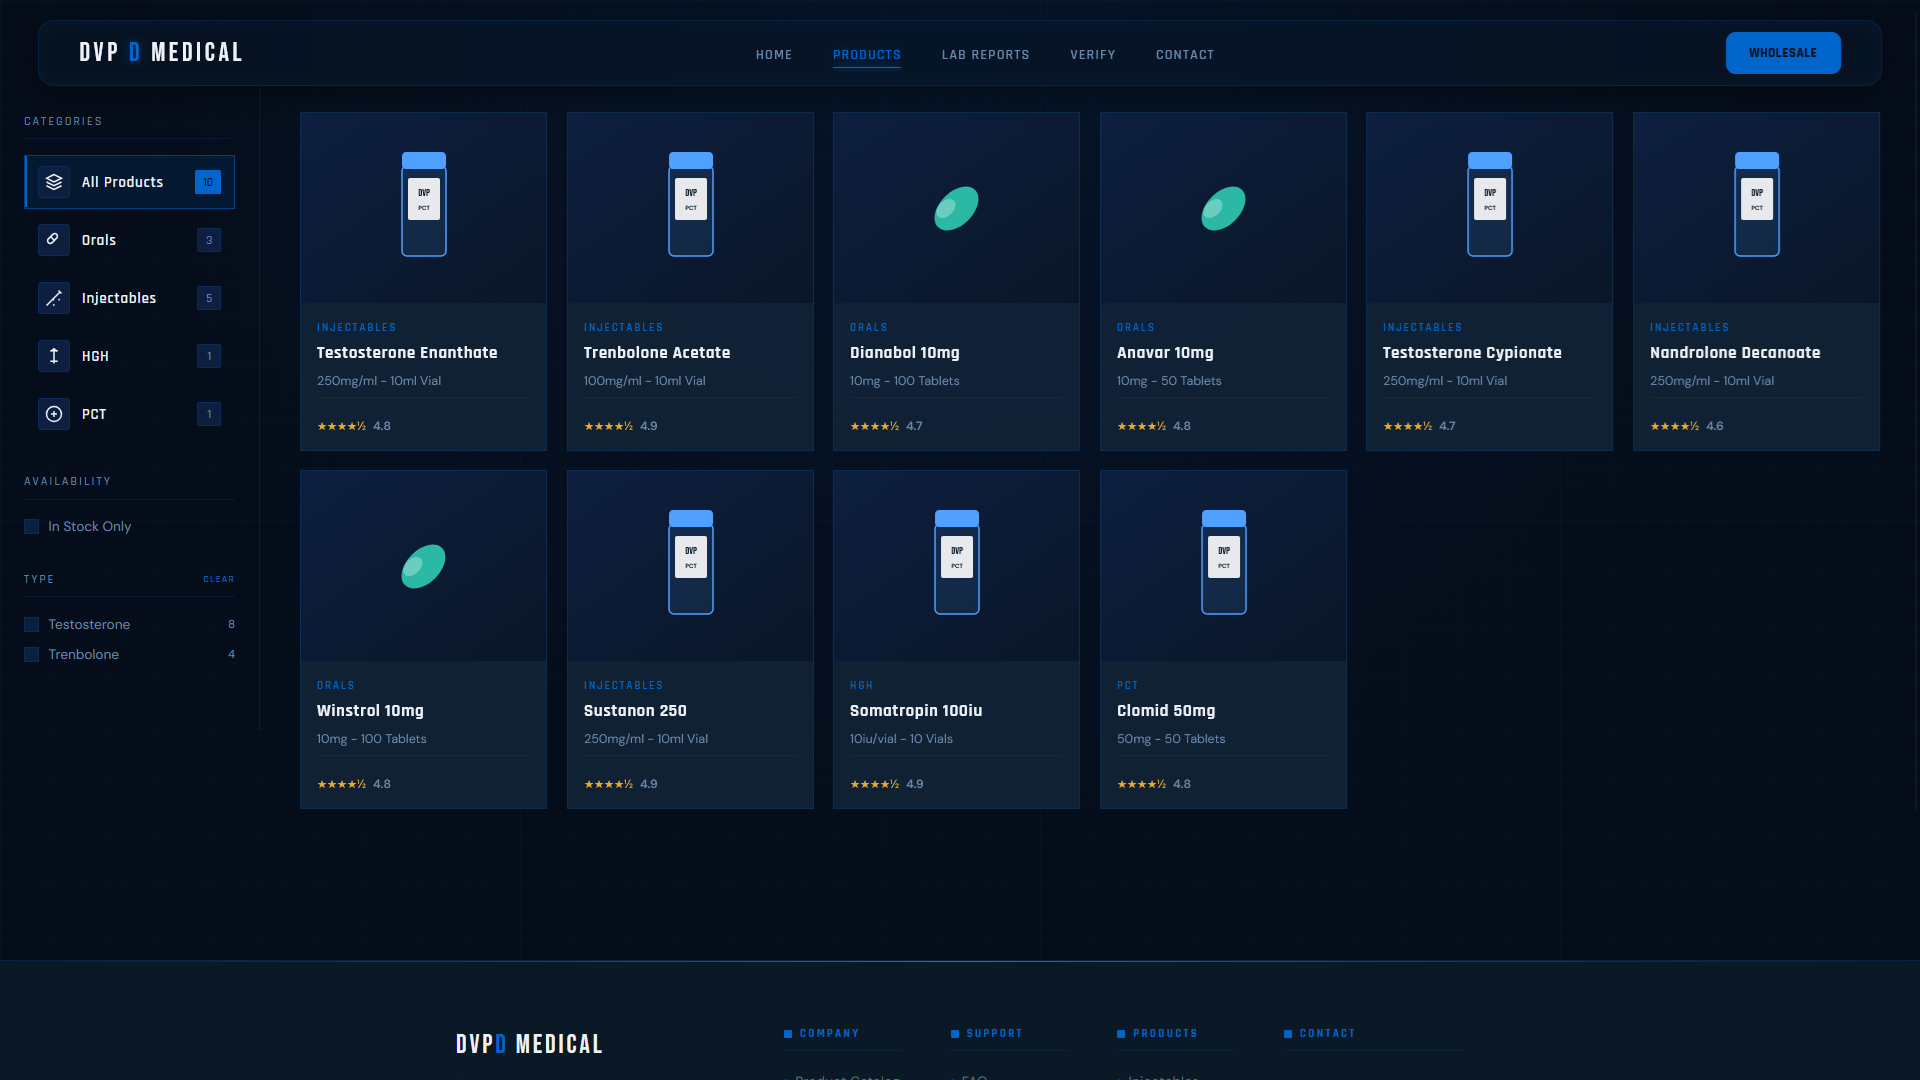
Task: Open the Lab Reports nav item
Action: pos(985,55)
